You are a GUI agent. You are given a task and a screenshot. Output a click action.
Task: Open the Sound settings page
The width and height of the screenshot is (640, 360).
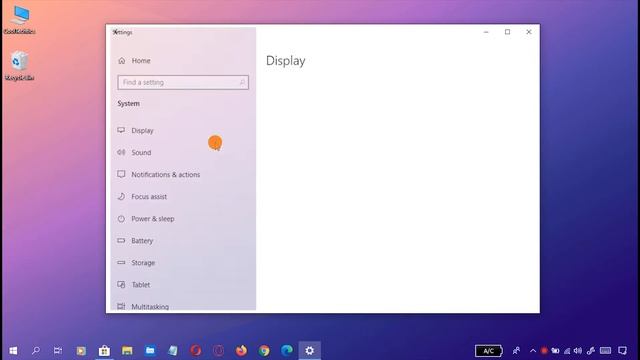pos(183,152)
